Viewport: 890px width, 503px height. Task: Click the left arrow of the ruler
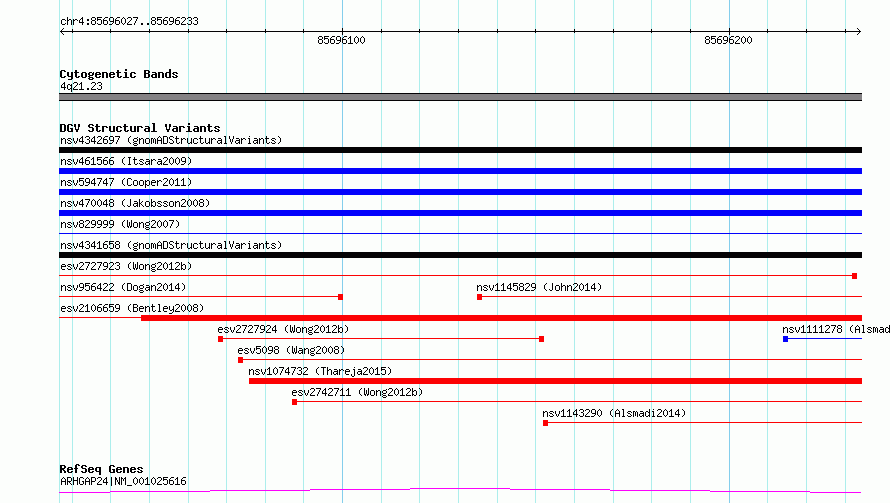click(64, 31)
